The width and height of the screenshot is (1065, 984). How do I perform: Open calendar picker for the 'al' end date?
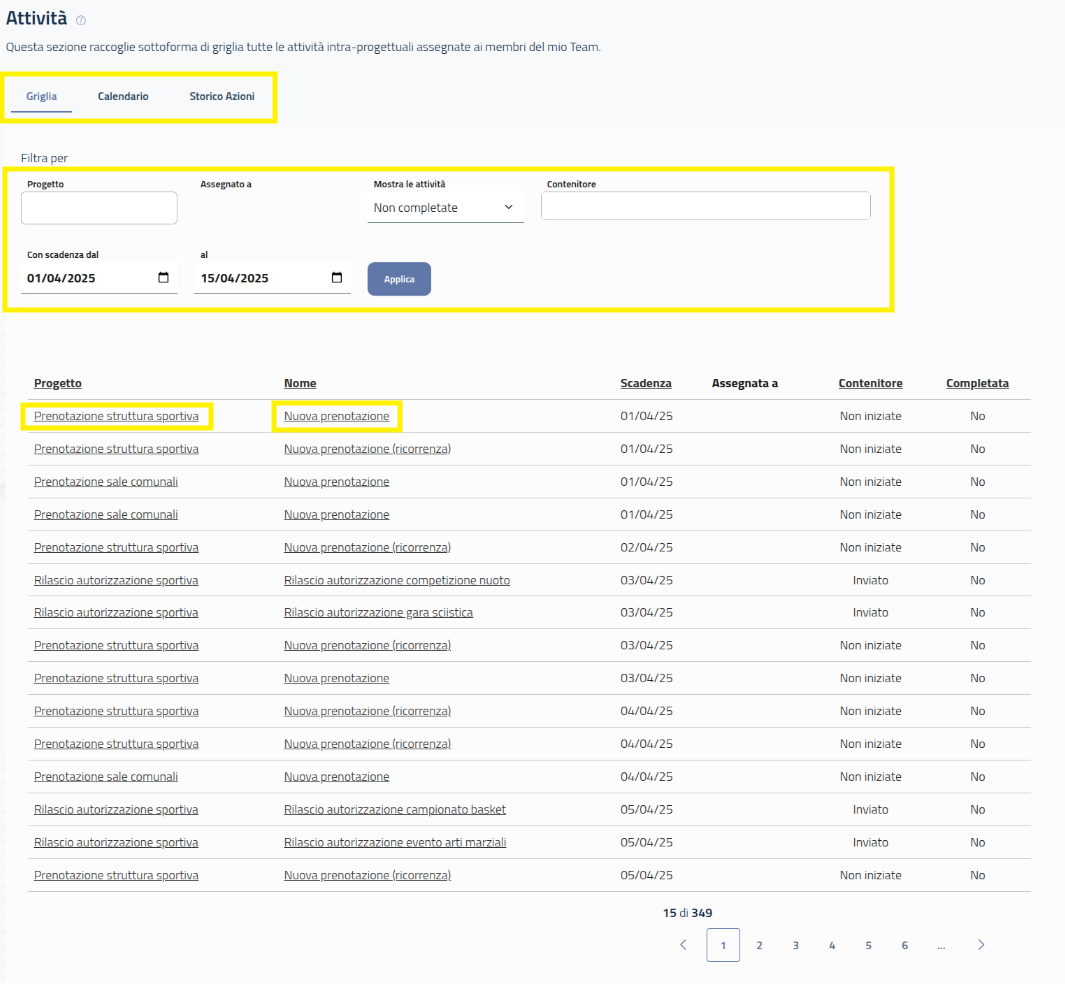tap(337, 278)
